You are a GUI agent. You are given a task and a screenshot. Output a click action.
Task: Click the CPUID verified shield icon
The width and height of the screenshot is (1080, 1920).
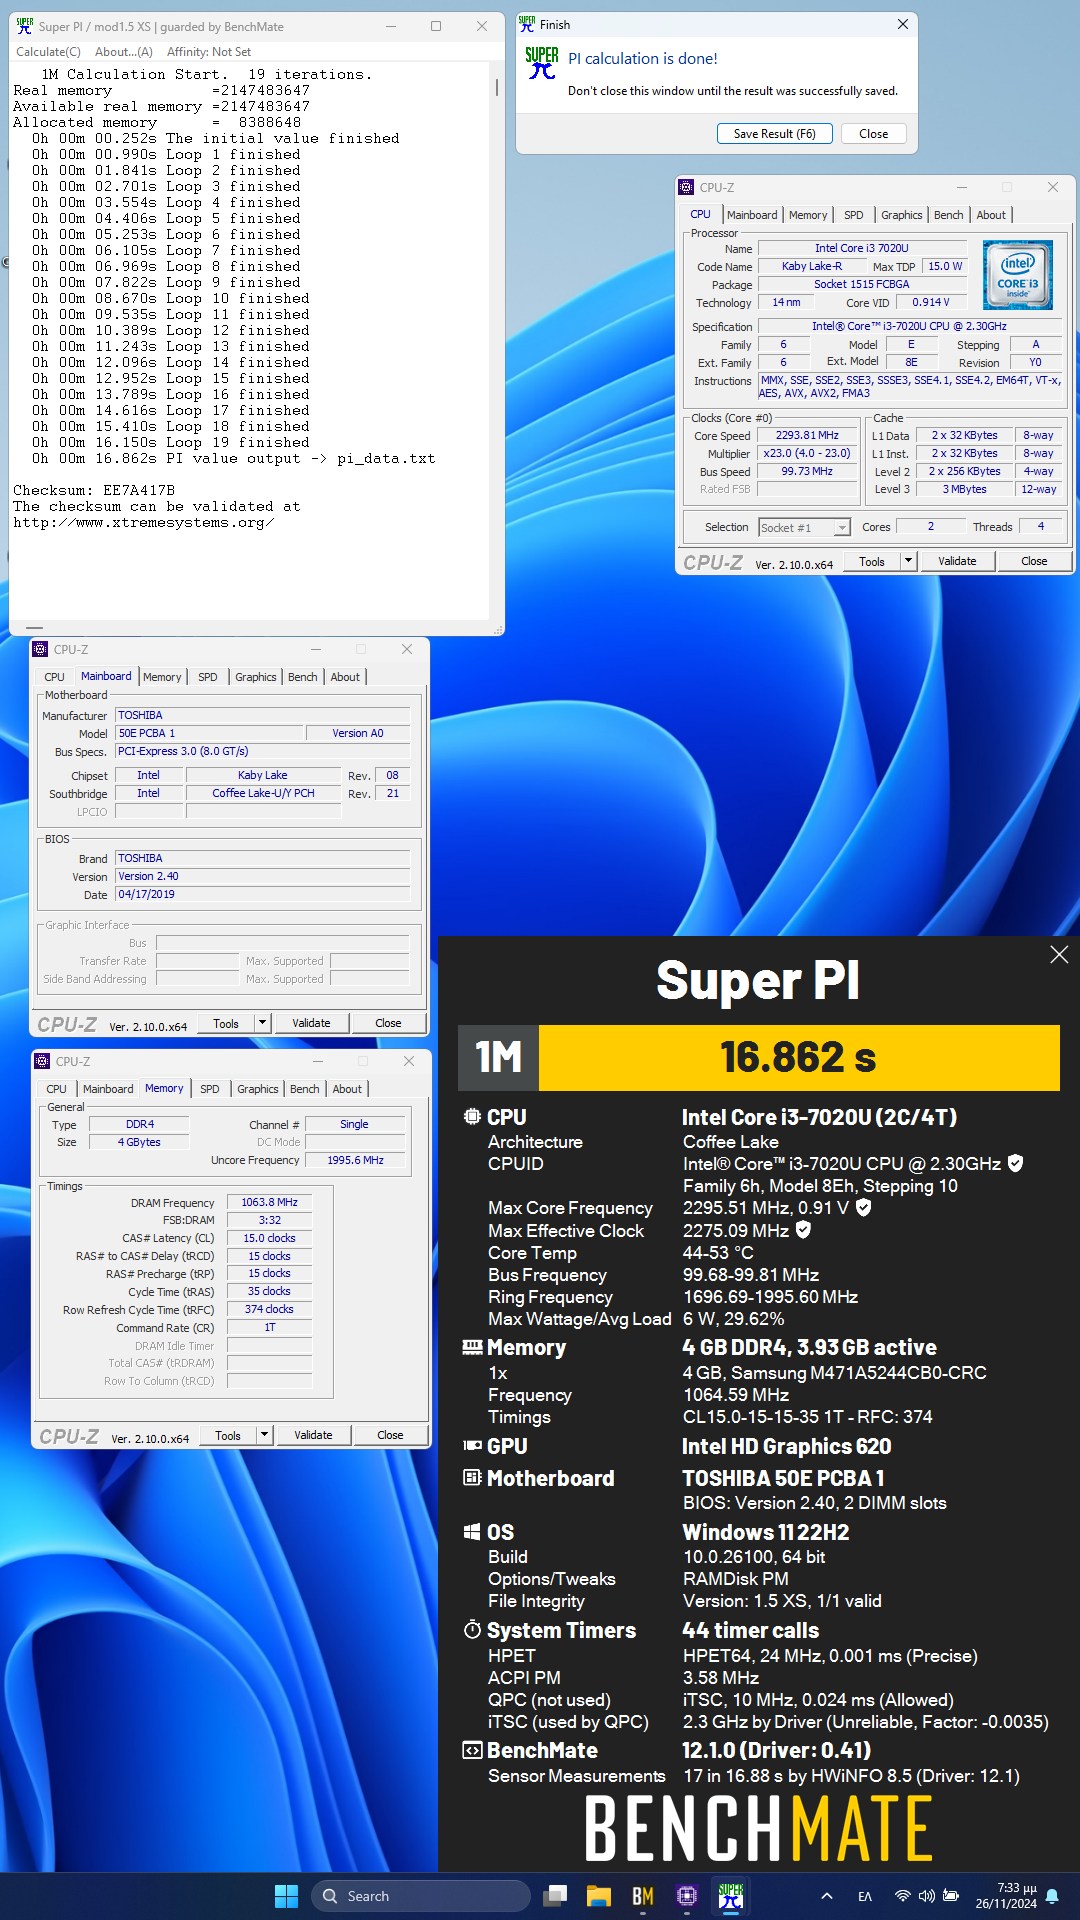pyautogui.click(x=1015, y=1163)
